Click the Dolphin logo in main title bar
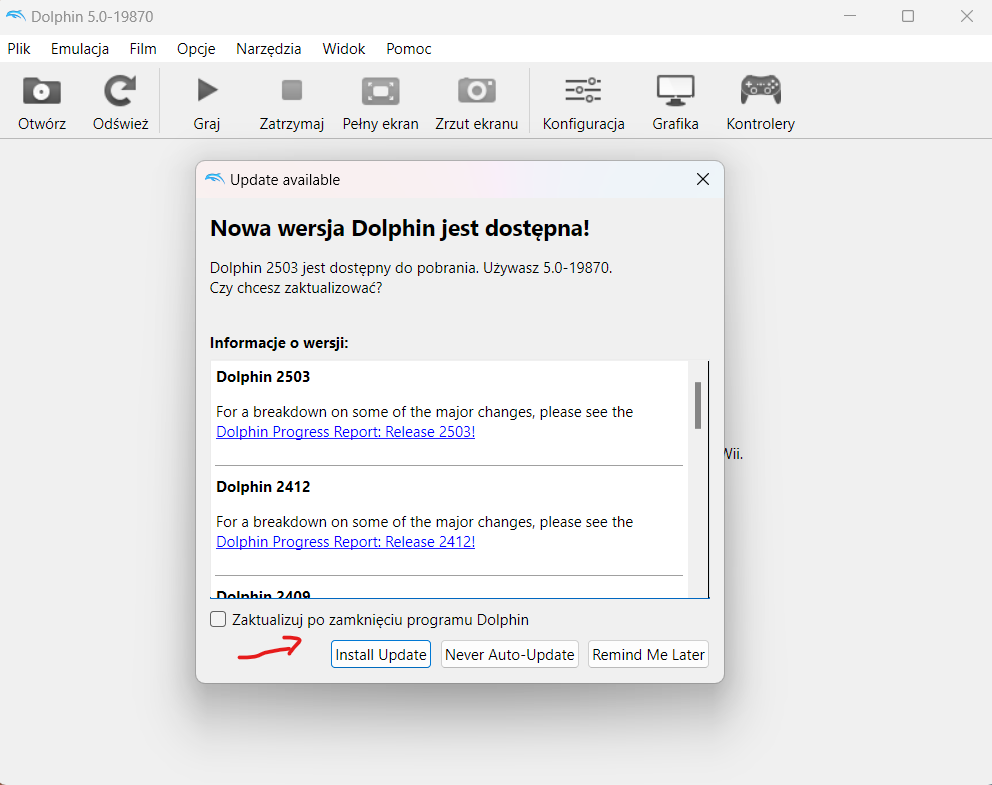992x785 pixels. coord(16,16)
